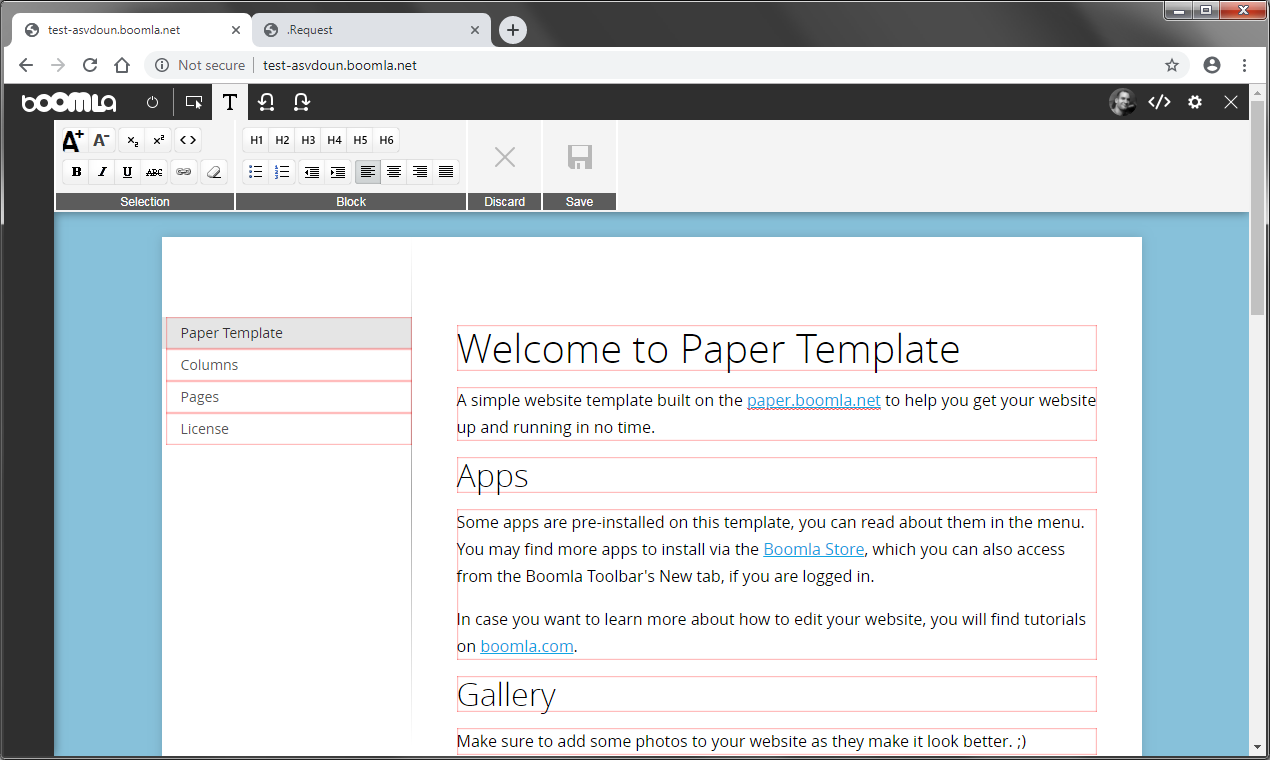
Task: Switch to the .Request browser tab
Action: pyautogui.click(x=370, y=30)
